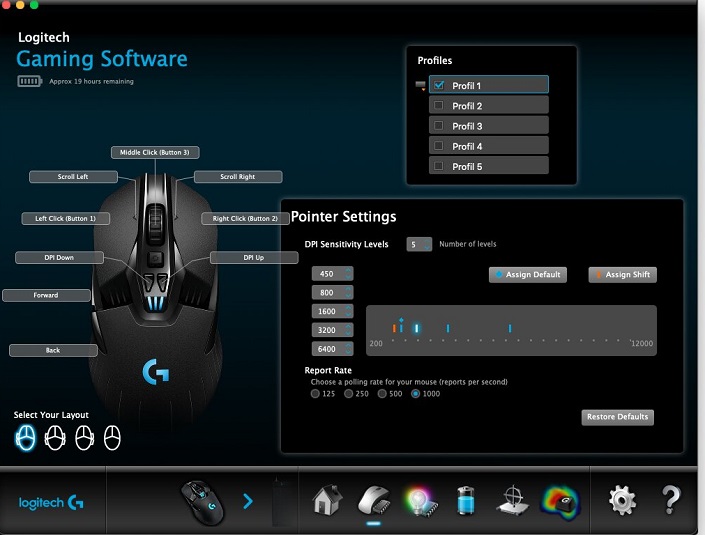The width and height of the screenshot is (705, 535).
Task: Select the Middle Click (Button 3) label
Action: pyautogui.click(x=155, y=152)
